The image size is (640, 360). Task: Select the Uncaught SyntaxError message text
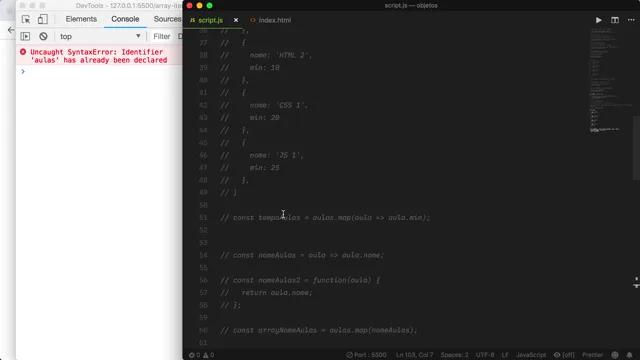coord(99,56)
